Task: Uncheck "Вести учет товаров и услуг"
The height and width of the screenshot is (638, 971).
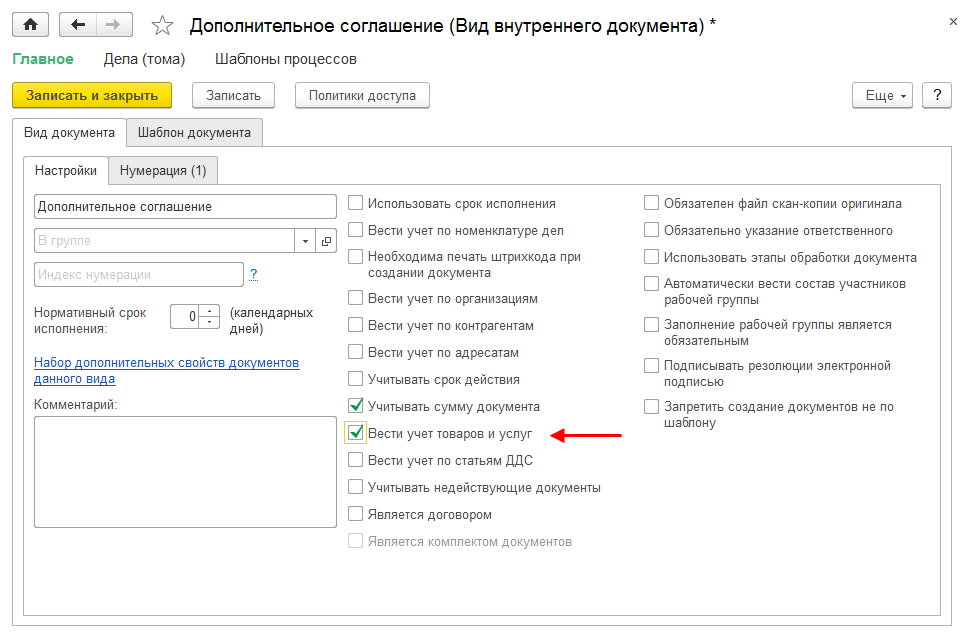Action: tap(355, 433)
